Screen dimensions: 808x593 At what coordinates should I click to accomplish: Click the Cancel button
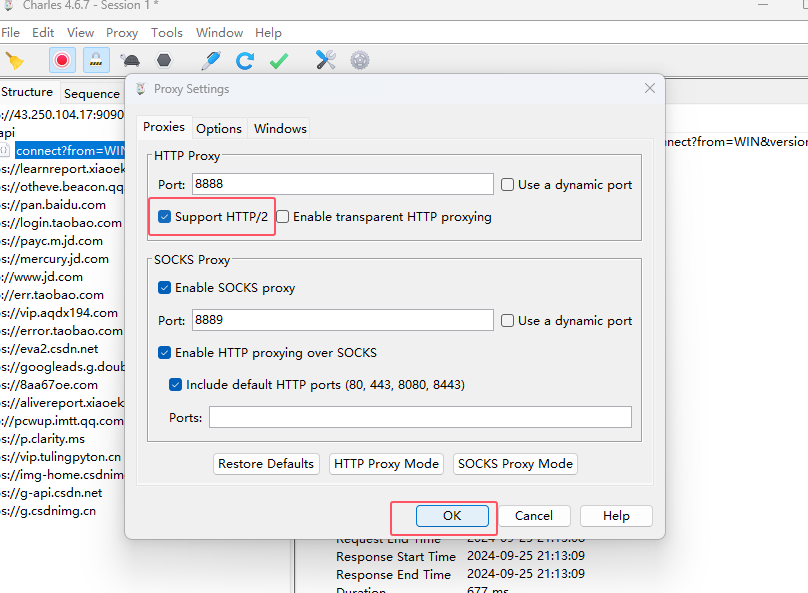533,515
